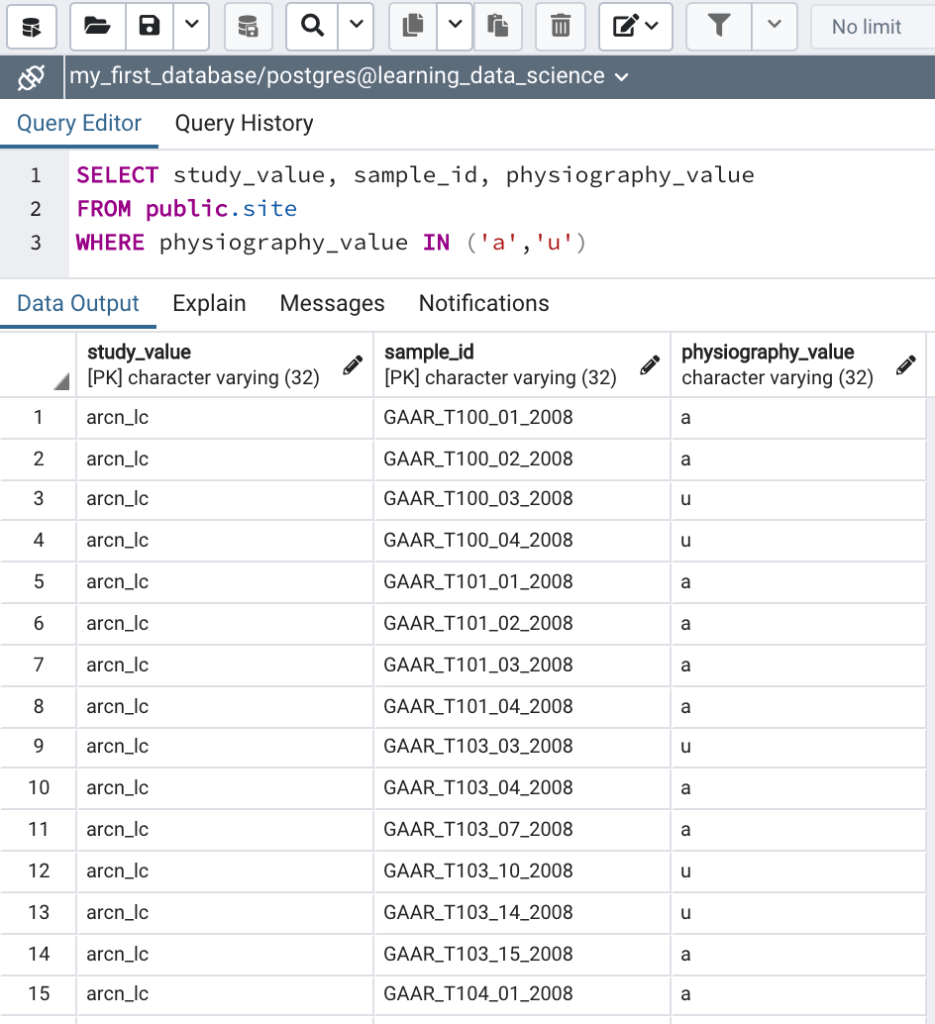Click the Paste rows clipboard icon
This screenshot has width=935, height=1024.
point(498,26)
